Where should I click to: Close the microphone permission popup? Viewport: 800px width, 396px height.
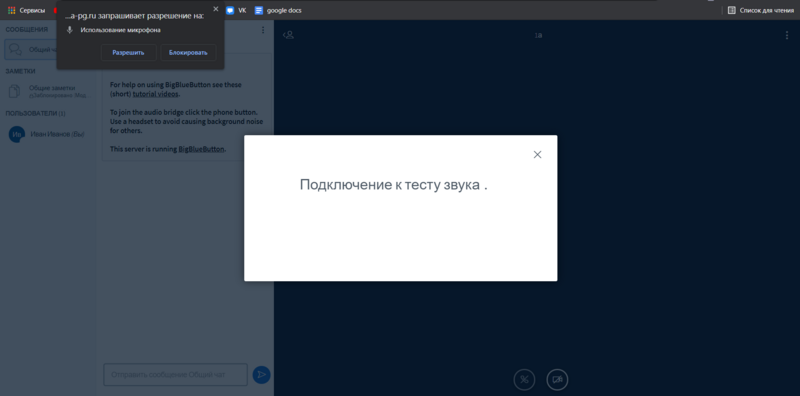[x=215, y=9]
